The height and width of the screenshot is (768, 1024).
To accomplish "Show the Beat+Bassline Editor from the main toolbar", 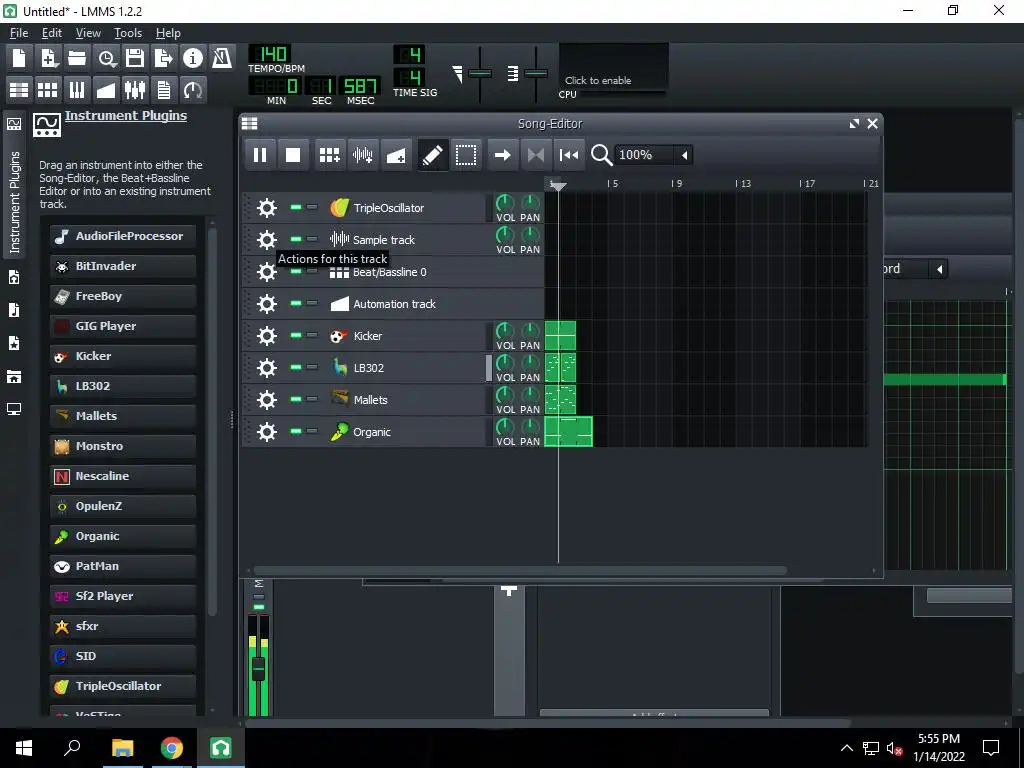I will coord(48,89).
